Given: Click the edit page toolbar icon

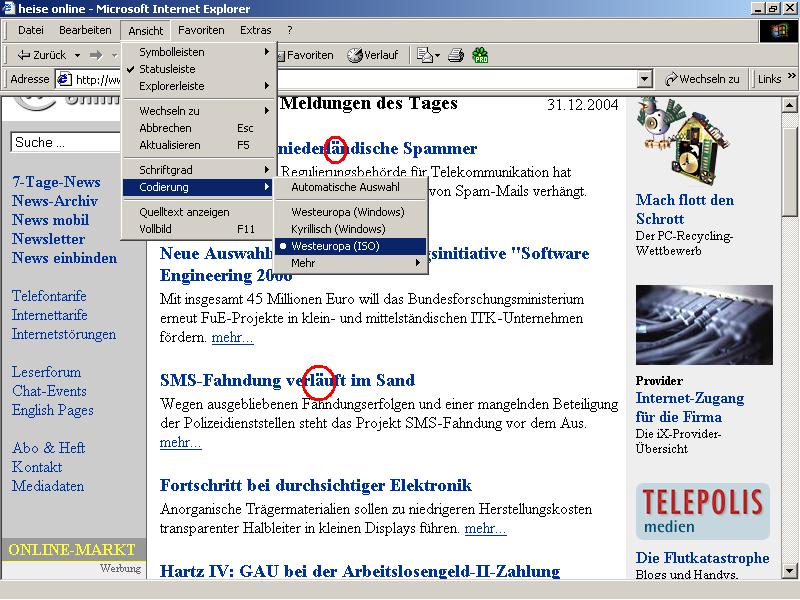Looking at the screenshot, I should coord(424,55).
